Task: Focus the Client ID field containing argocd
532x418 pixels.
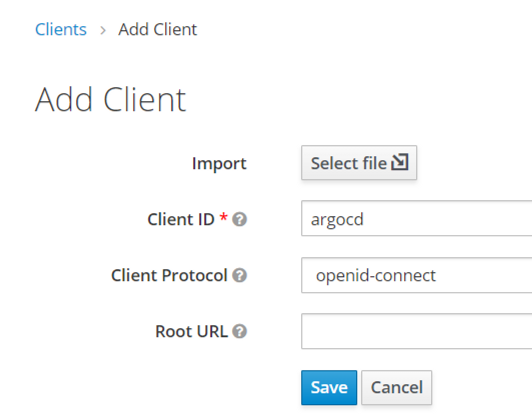Action: click(417, 219)
